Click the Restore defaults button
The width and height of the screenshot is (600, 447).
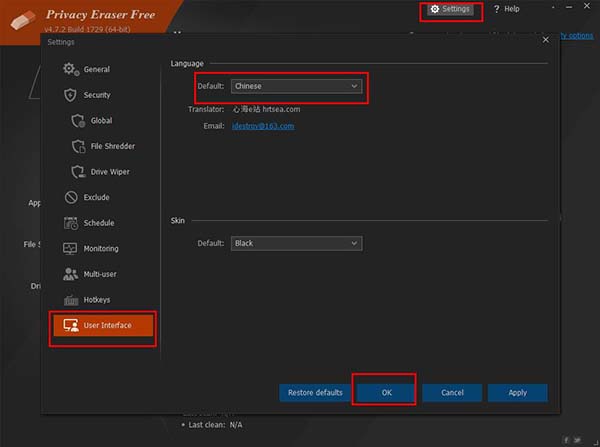[315, 392]
